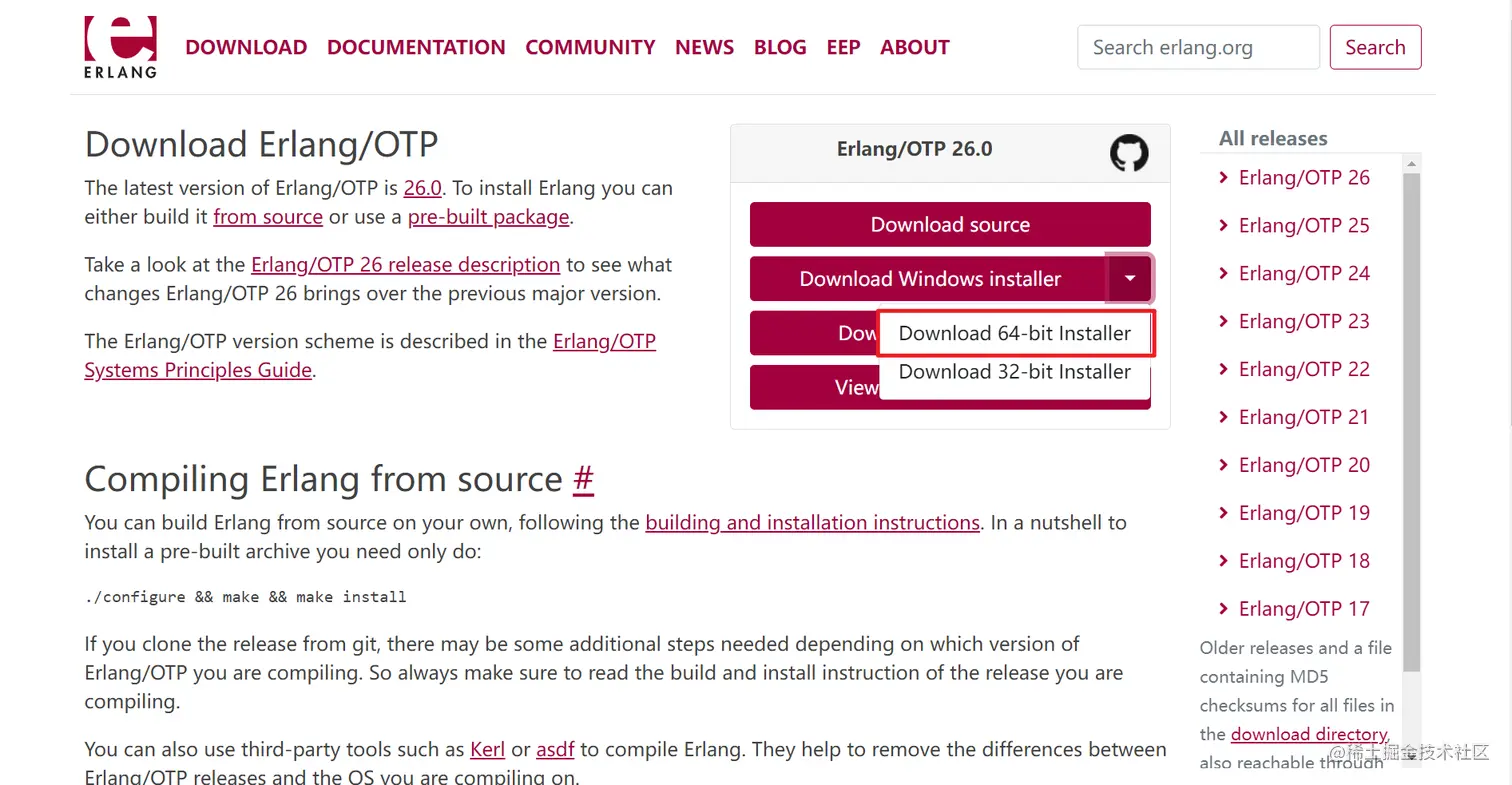The image size is (1512, 785).
Task: Click the chevron icon beside Erlang/OTP 22
Action: point(1223,369)
